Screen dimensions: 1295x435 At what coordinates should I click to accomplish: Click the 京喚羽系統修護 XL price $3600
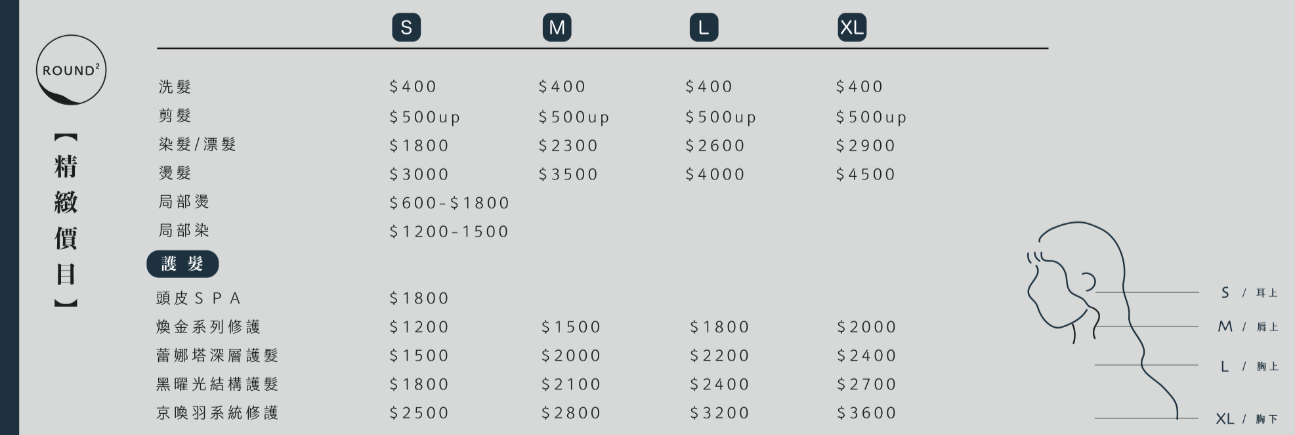(866, 413)
